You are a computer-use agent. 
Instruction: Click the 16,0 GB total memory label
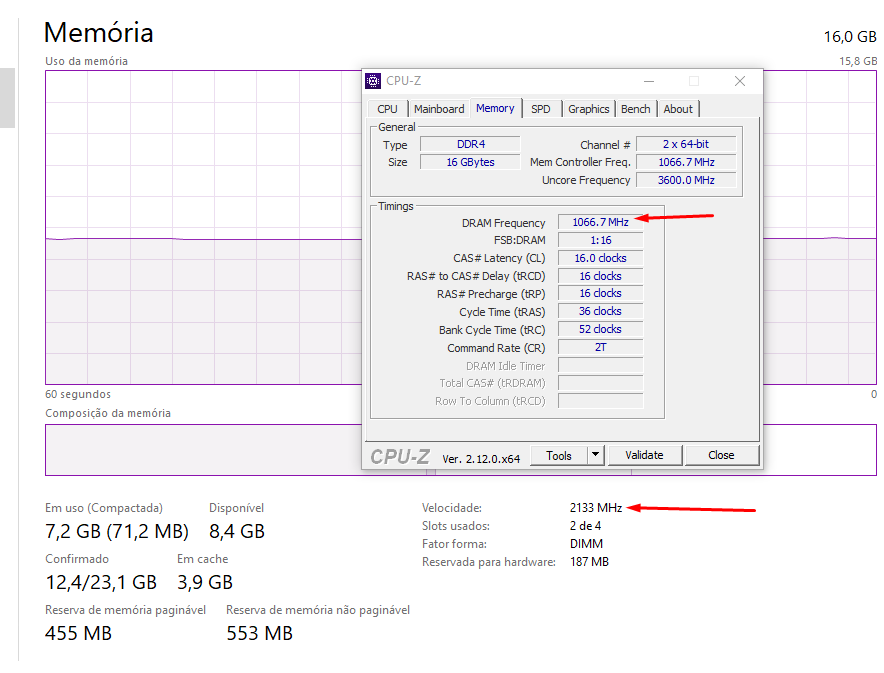(850, 37)
